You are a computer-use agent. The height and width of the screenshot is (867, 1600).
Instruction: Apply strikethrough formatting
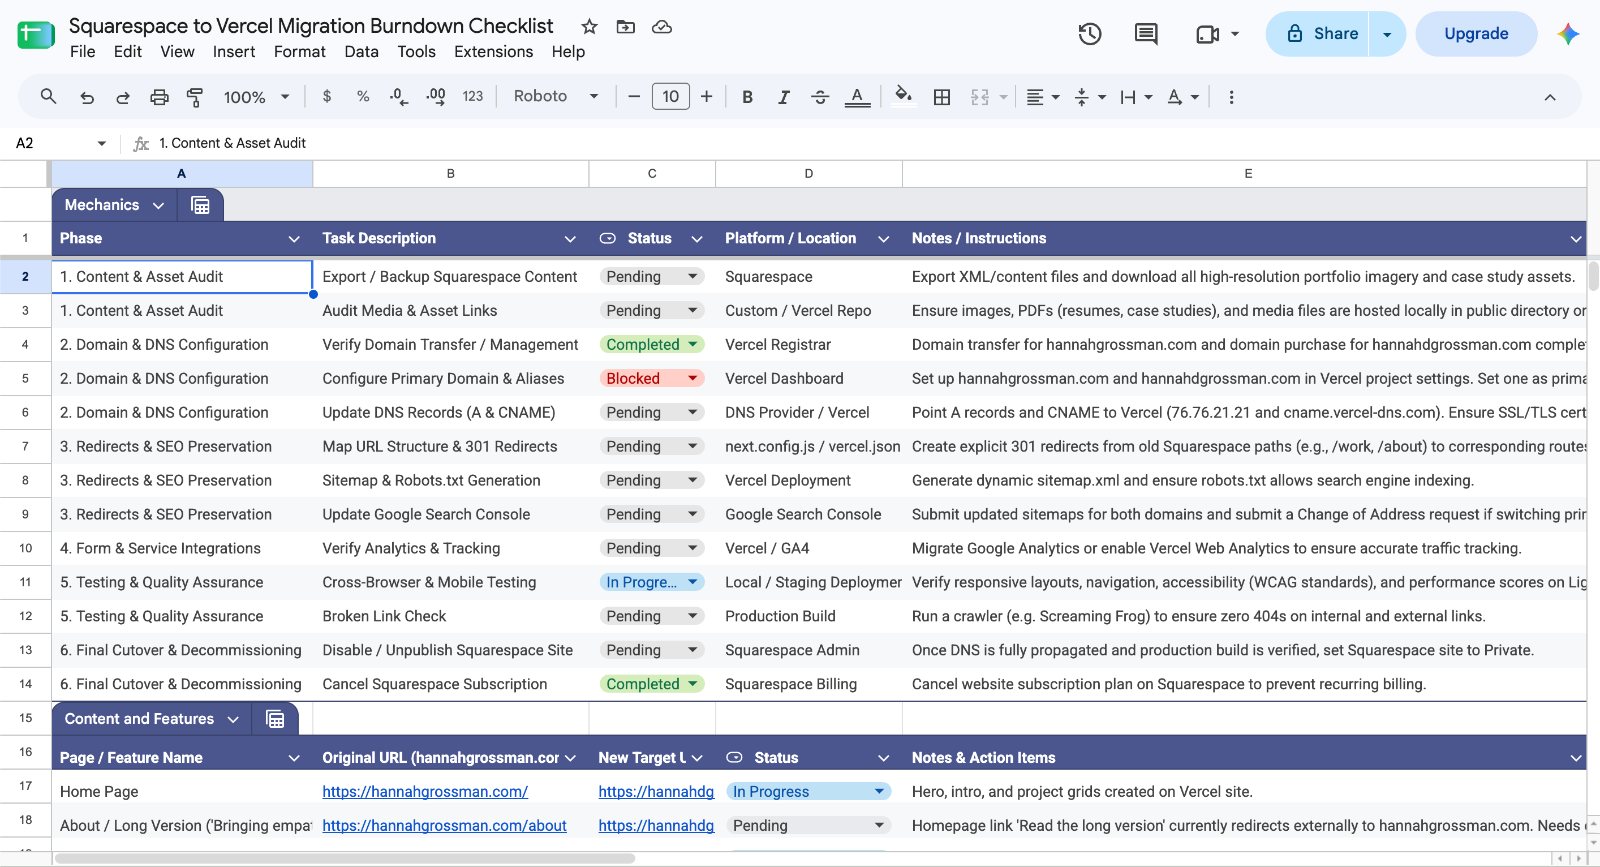point(820,97)
